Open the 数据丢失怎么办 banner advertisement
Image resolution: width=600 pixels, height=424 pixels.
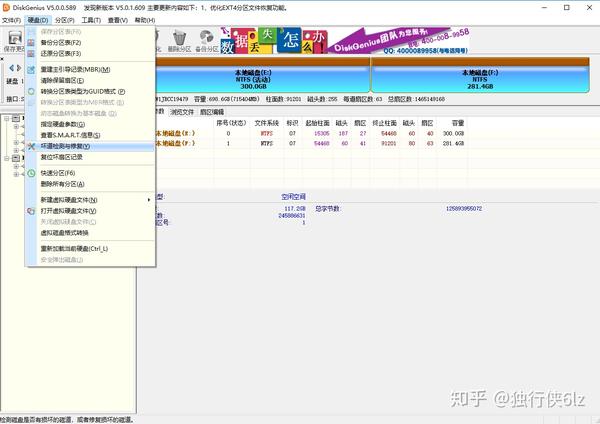[274, 40]
